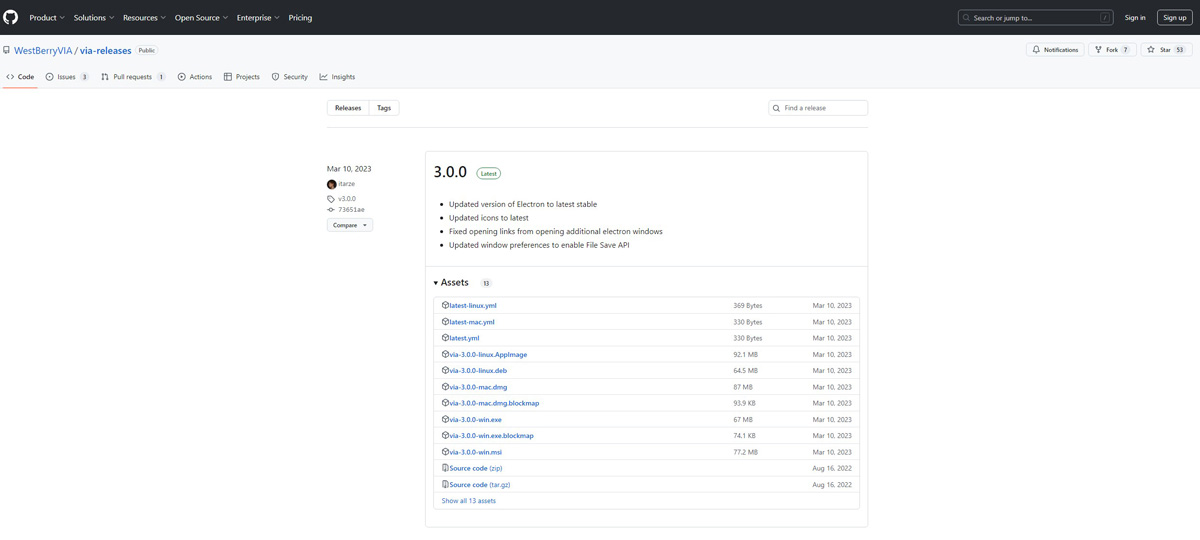Click the Pull requests icon
1200x540 pixels.
[105, 77]
